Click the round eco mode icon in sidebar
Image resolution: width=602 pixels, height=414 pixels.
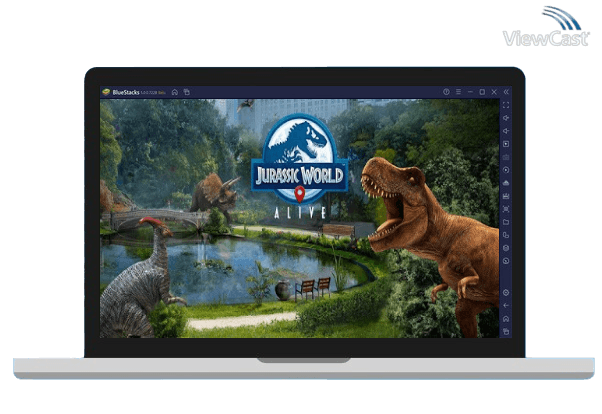click(506, 261)
